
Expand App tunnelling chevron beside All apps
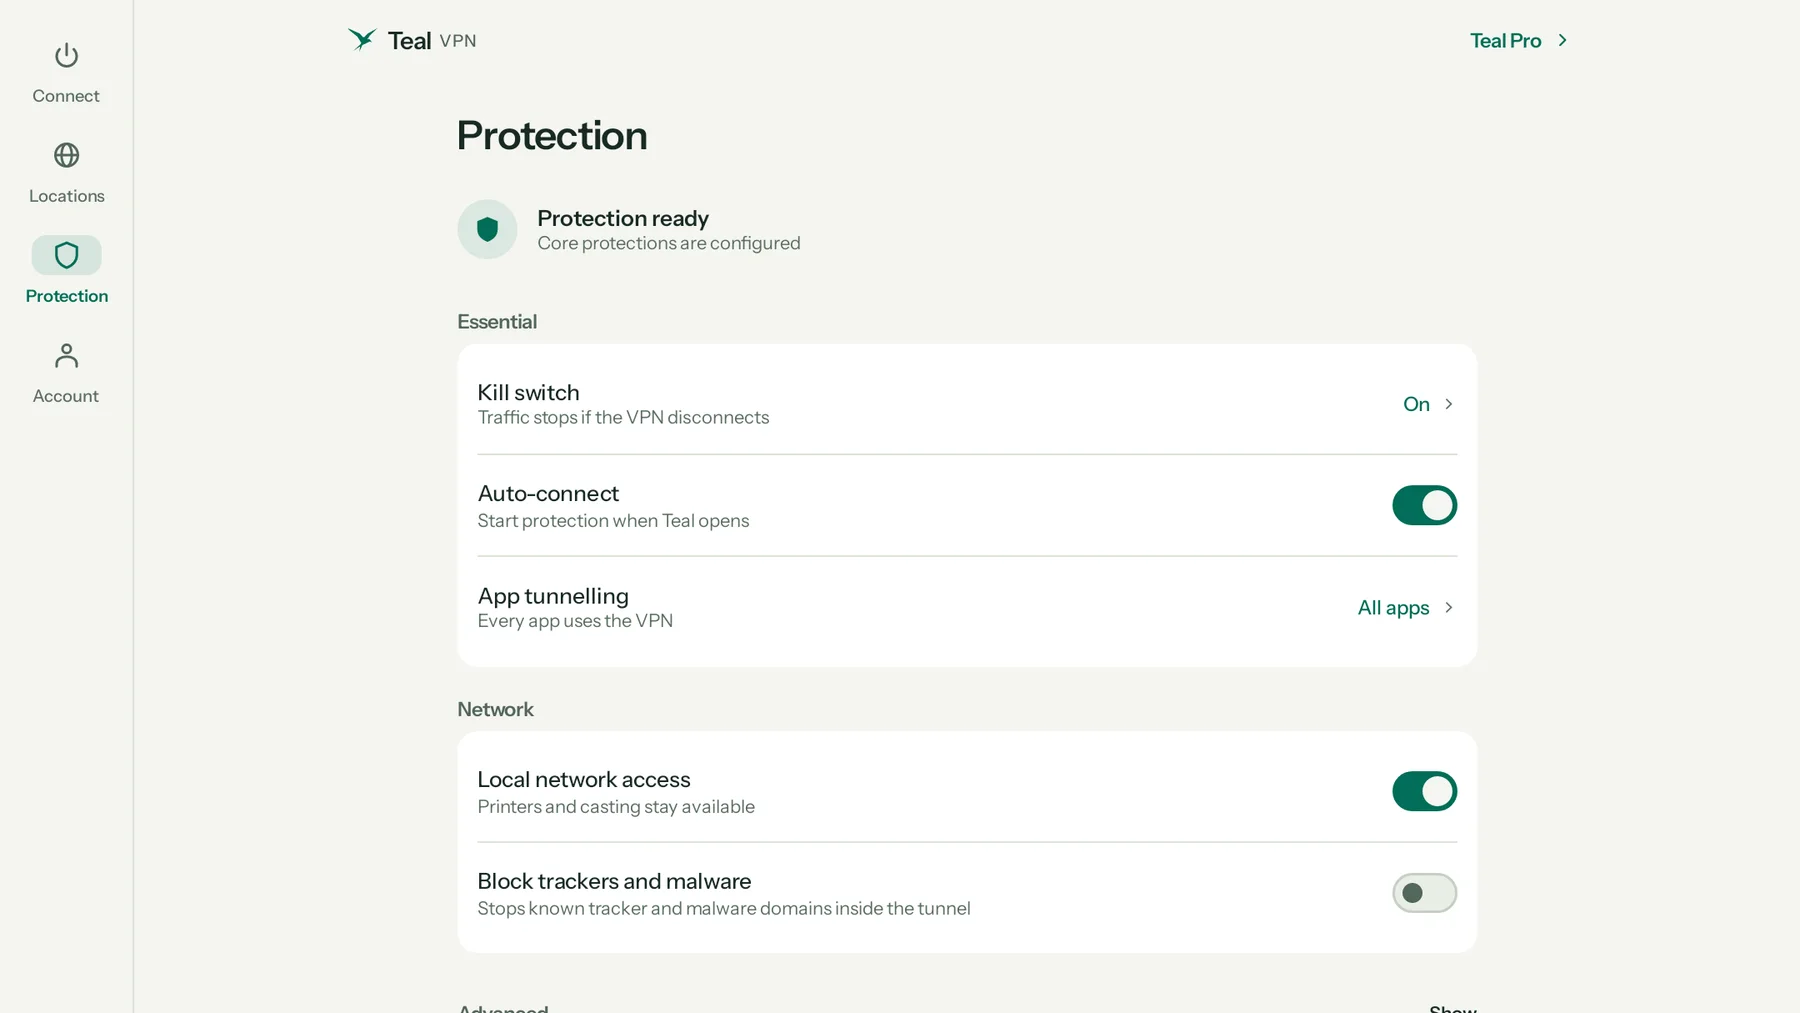pyautogui.click(x=1448, y=608)
